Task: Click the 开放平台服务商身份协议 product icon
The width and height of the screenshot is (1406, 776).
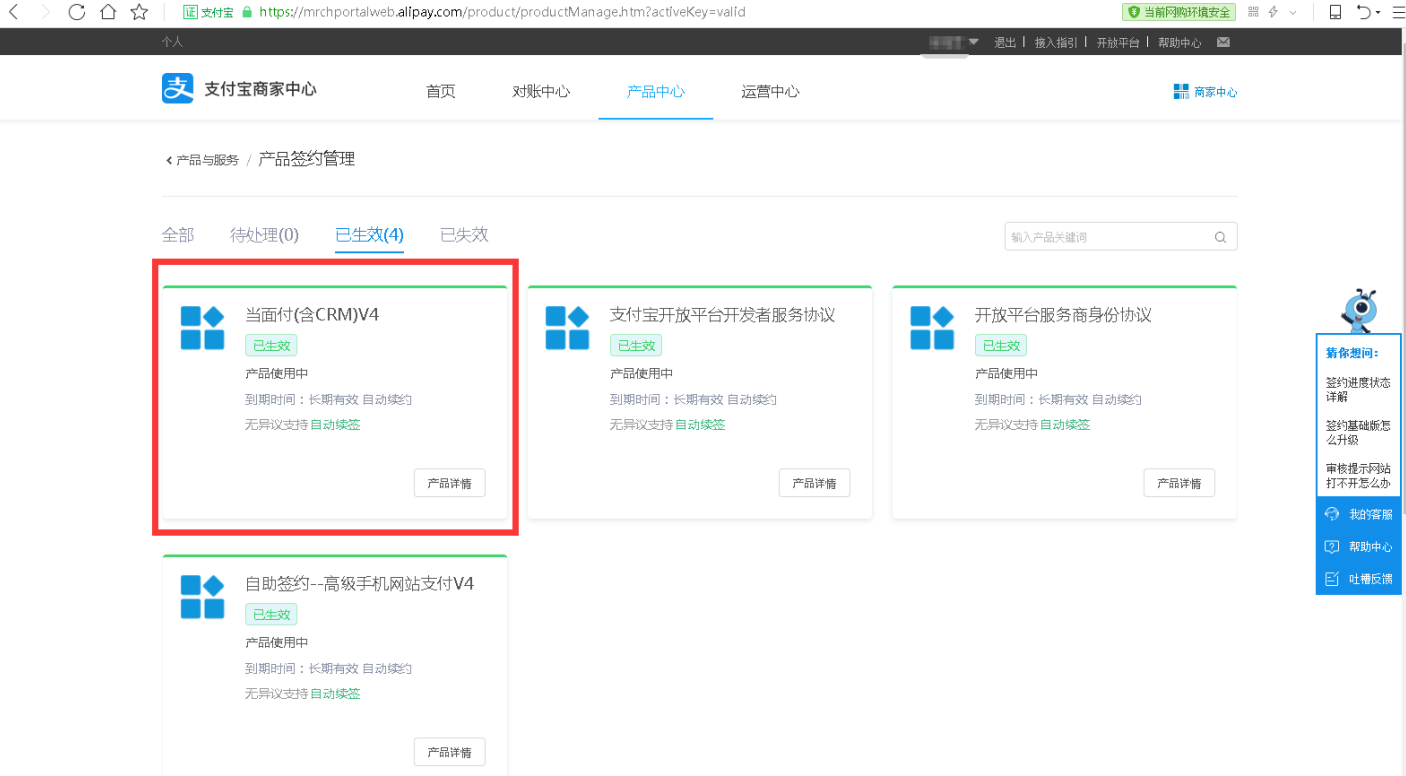Action: coord(932,328)
